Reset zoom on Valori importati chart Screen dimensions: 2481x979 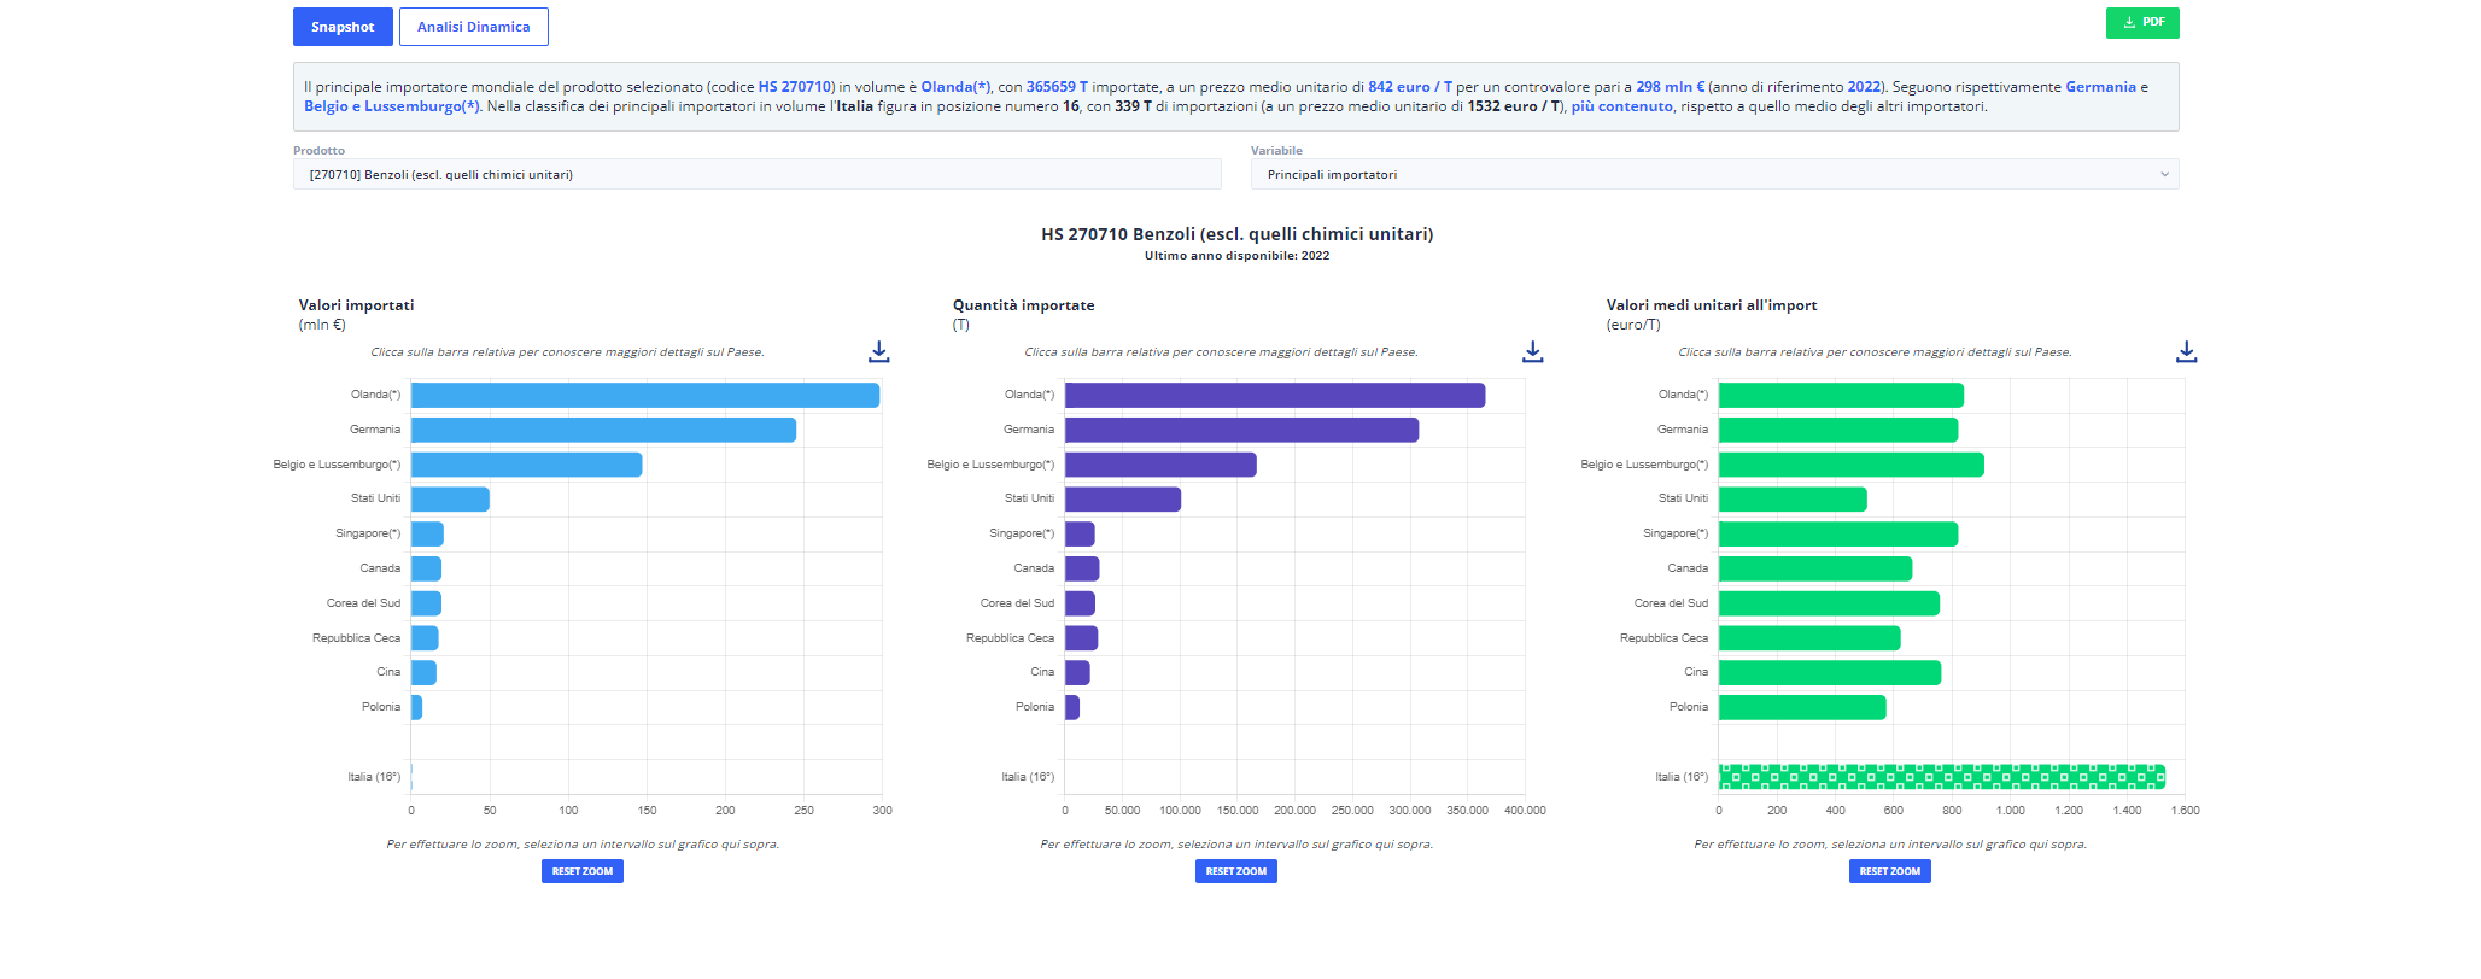(582, 871)
